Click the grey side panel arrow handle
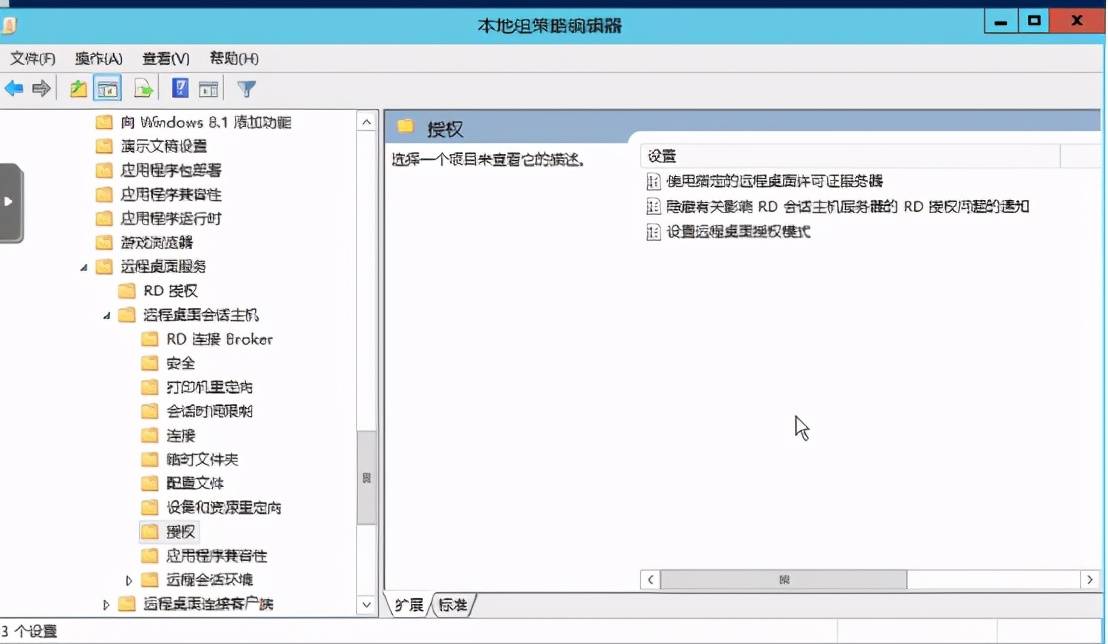 (x=10, y=203)
